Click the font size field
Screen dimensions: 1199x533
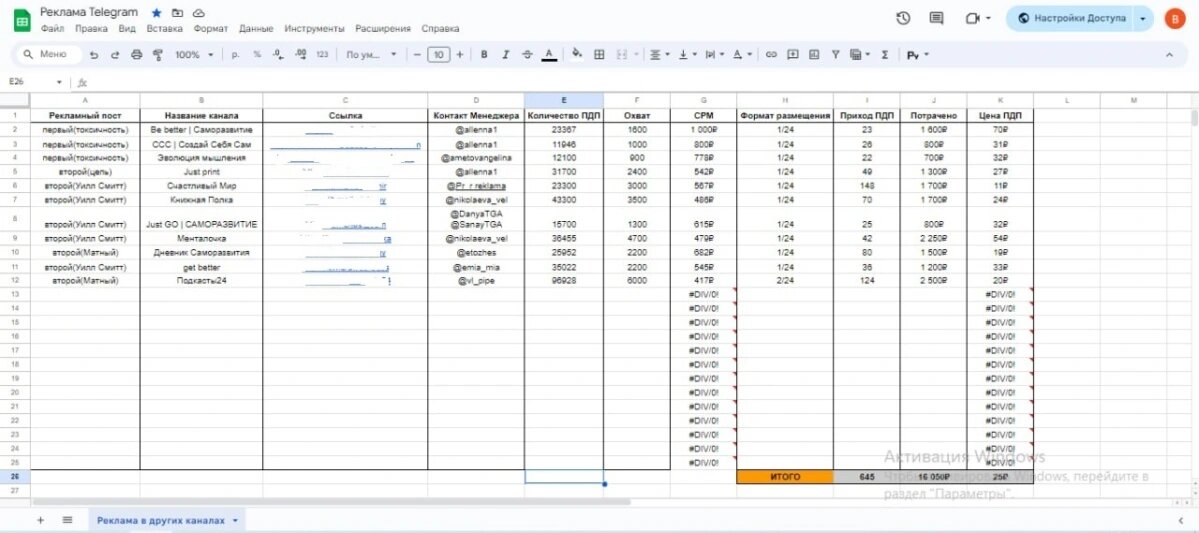click(438, 54)
